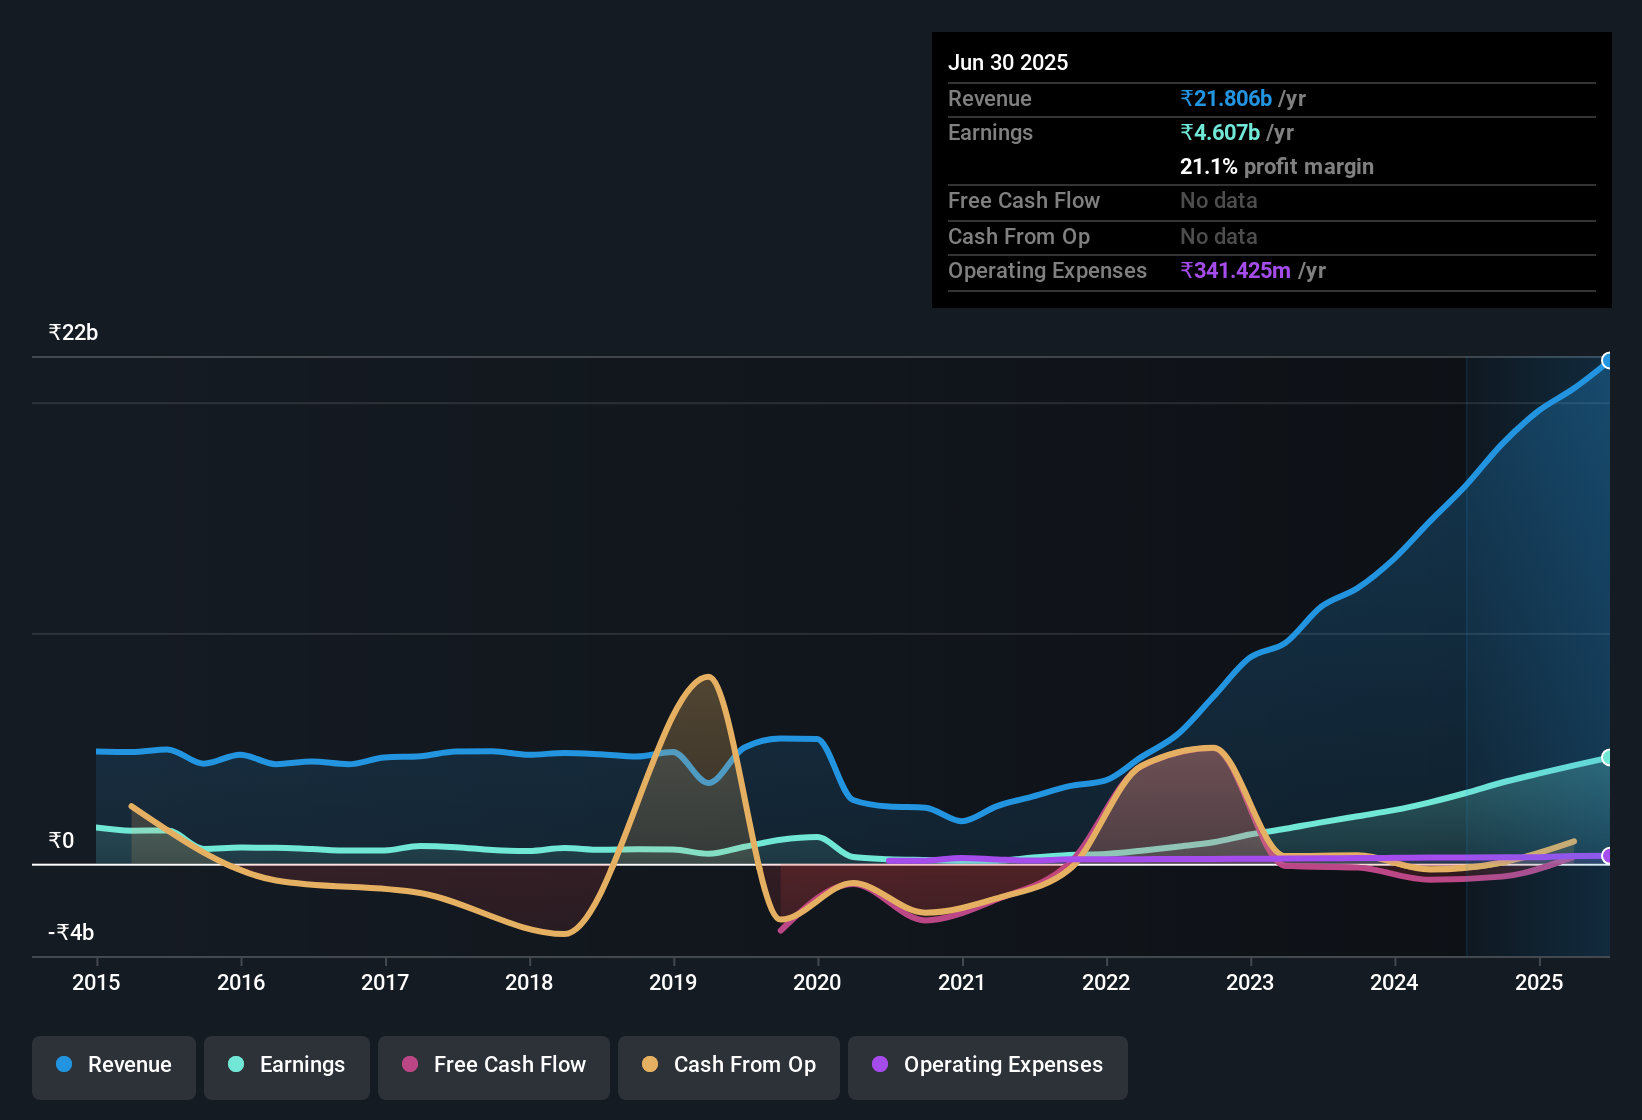Toggle Free Cash Flow series display
The width and height of the screenshot is (1642, 1120).
[493, 1065]
